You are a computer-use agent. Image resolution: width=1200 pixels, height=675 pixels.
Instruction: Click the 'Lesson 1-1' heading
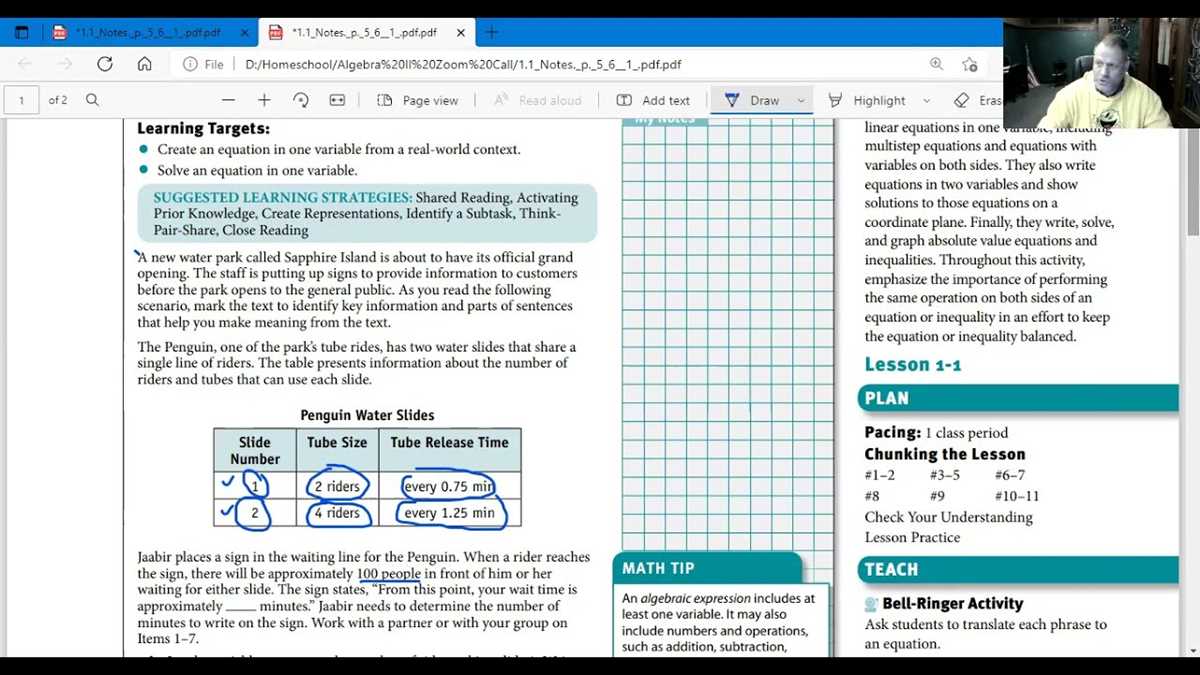click(x=913, y=365)
